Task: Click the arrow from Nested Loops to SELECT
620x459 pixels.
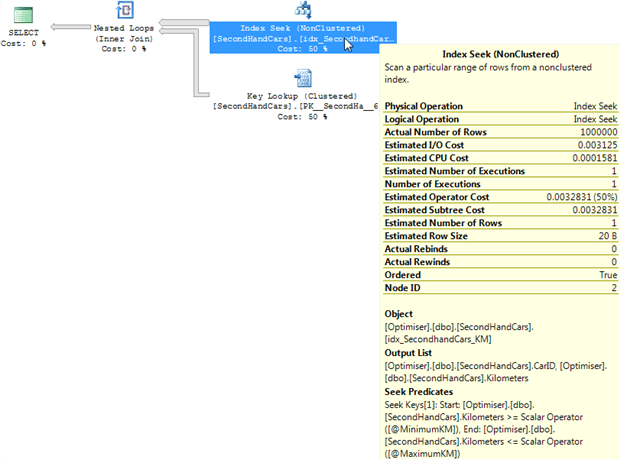Action: pos(71,27)
